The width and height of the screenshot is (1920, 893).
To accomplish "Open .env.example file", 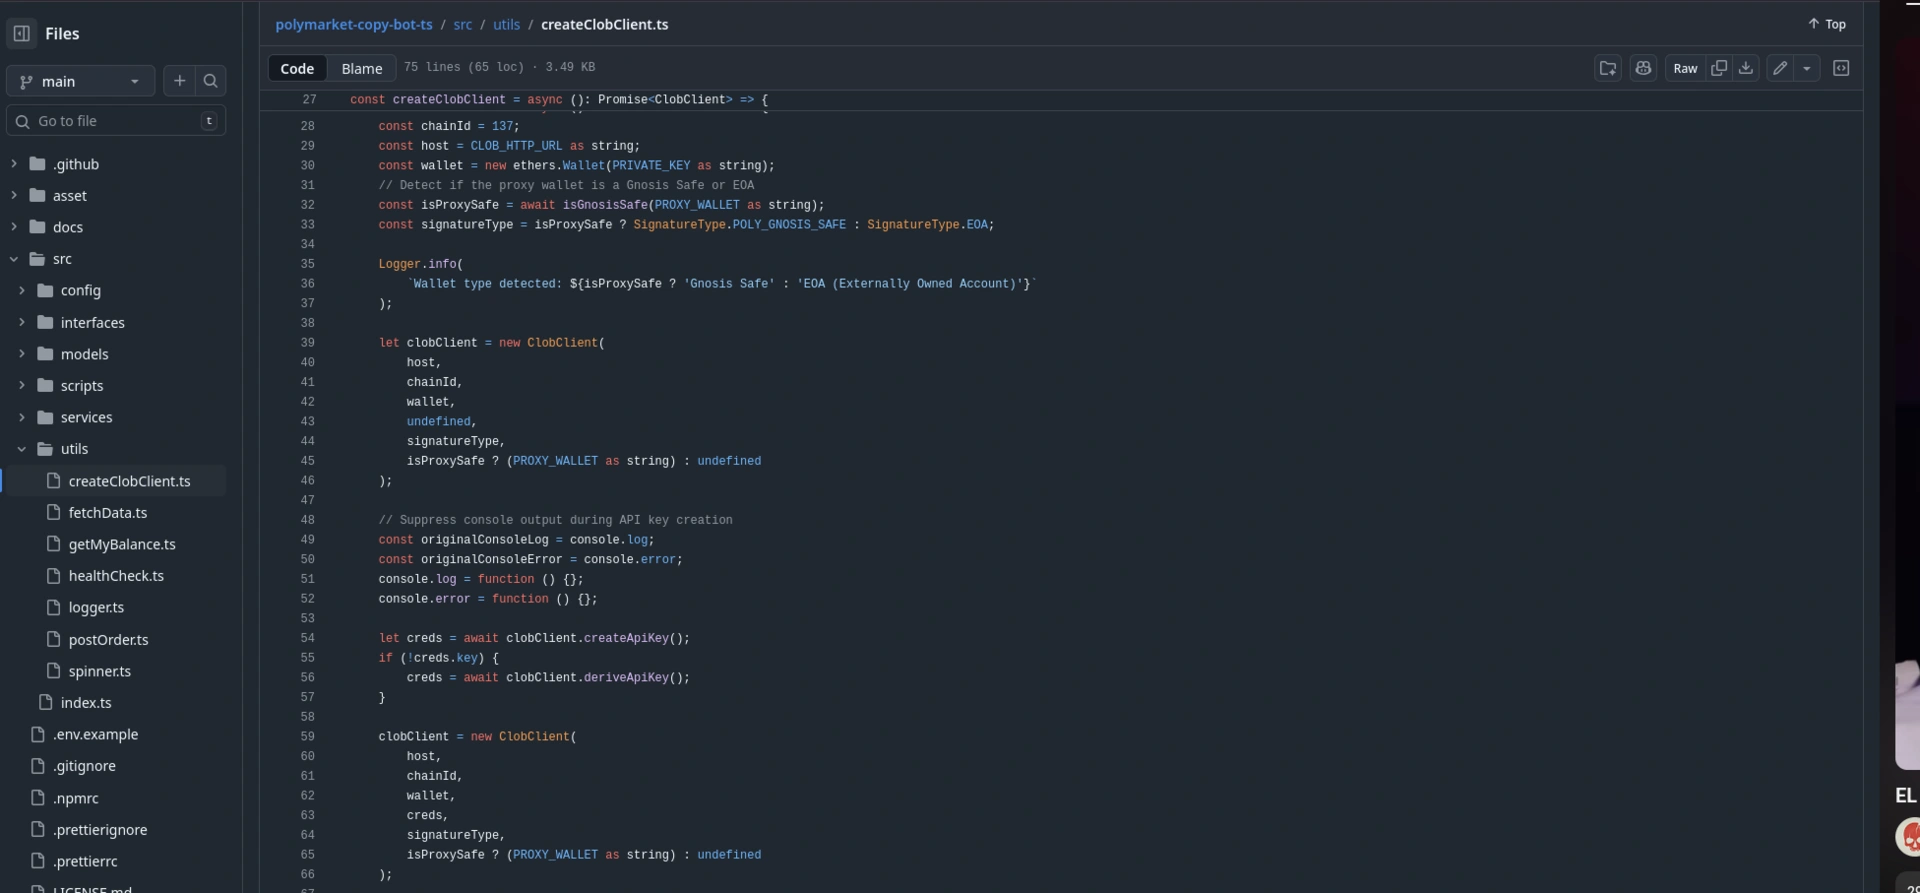I will pos(95,734).
